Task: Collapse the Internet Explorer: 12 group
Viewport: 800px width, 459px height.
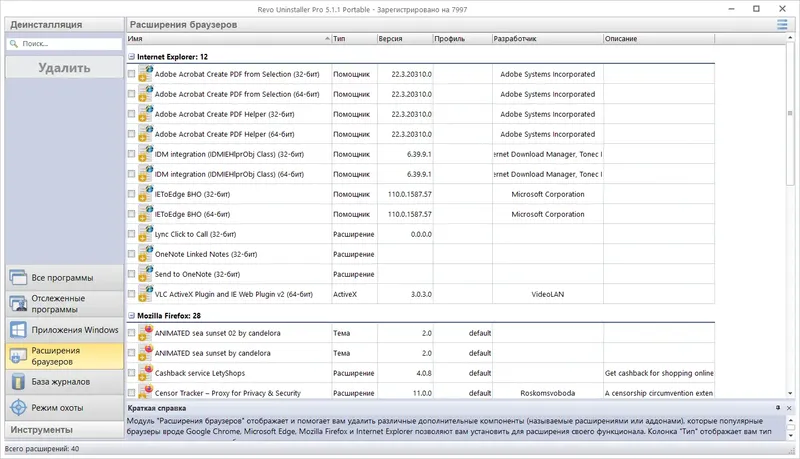Action: pyautogui.click(x=131, y=57)
